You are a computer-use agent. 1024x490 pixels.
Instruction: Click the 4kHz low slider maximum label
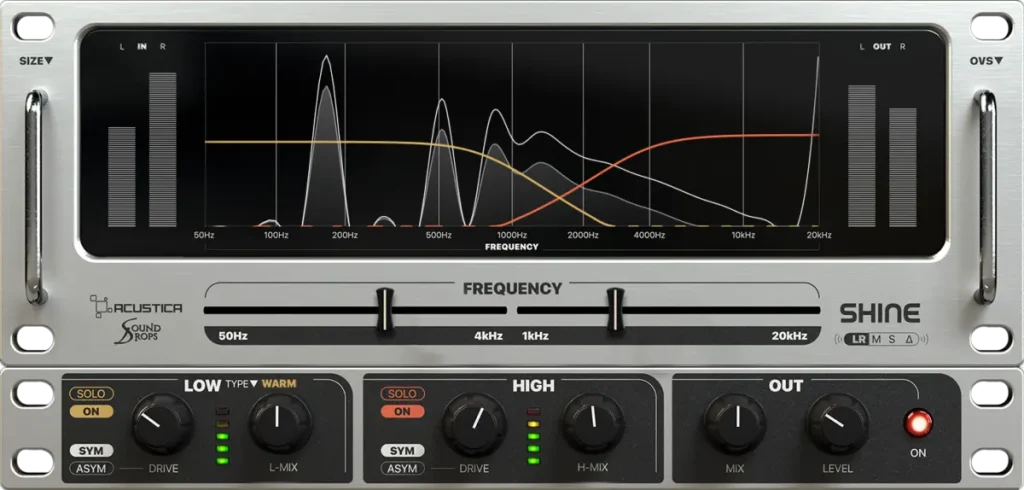[x=488, y=336]
